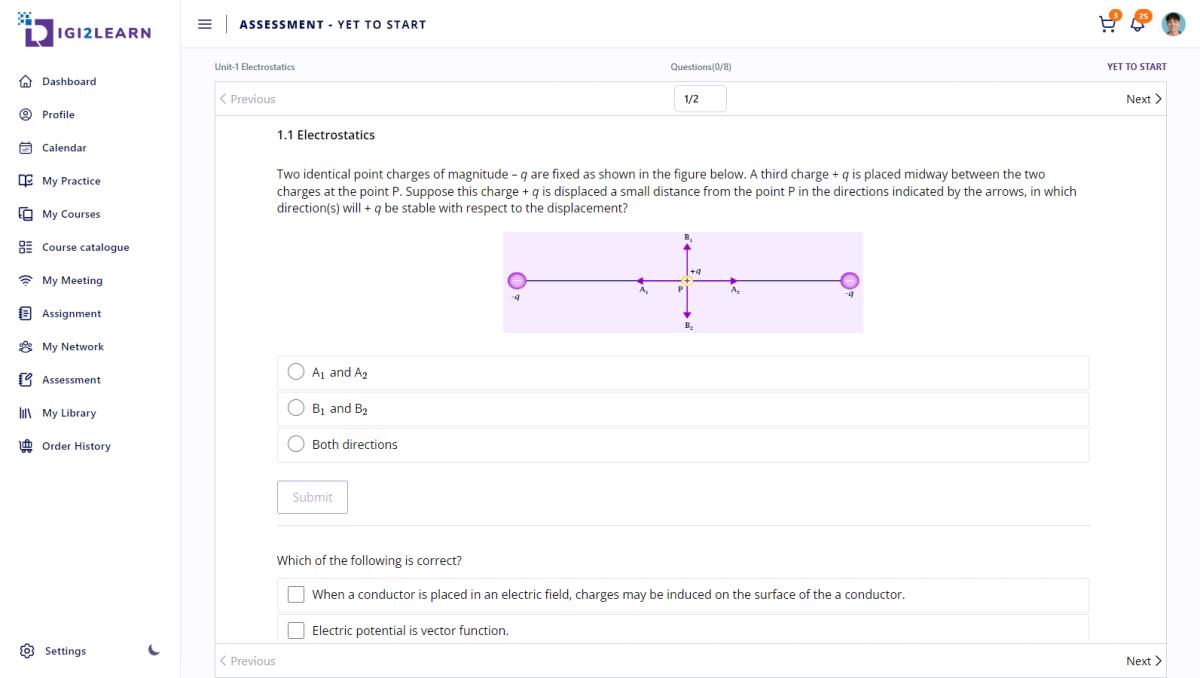Advance with the top Next chevron
The image size is (1200, 678).
(1141, 99)
